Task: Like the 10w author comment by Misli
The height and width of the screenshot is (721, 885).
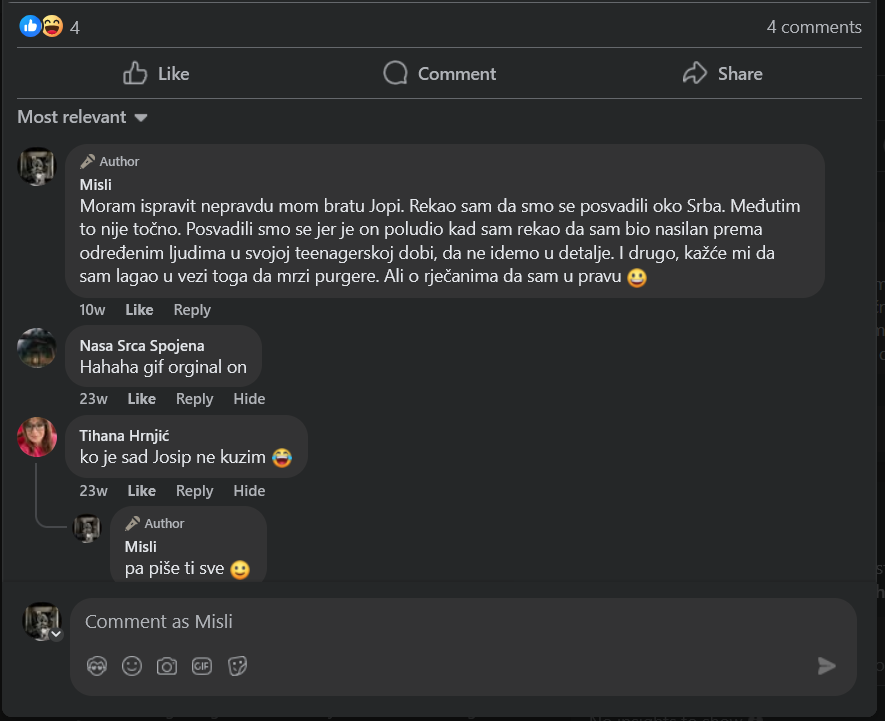Action: tap(139, 309)
